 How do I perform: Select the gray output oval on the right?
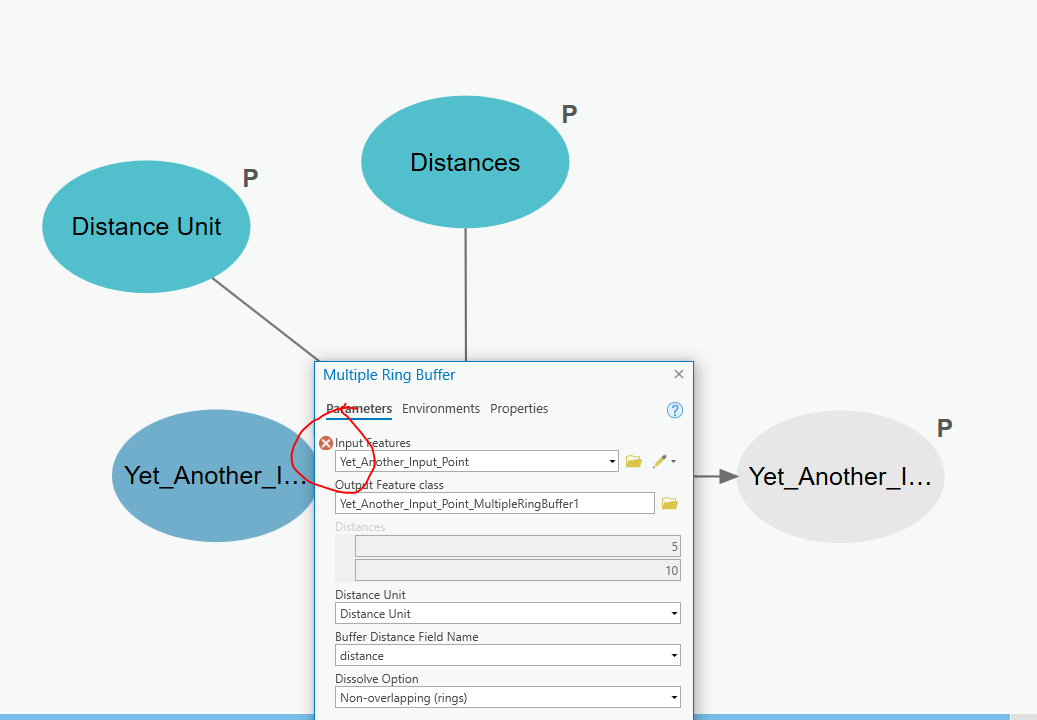point(841,476)
